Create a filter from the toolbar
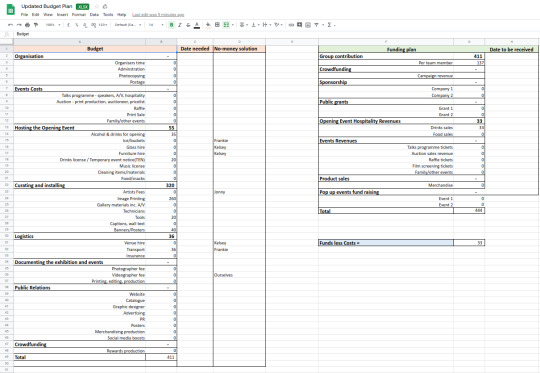Viewport: 540px width, 373px height. (x=316, y=25)
